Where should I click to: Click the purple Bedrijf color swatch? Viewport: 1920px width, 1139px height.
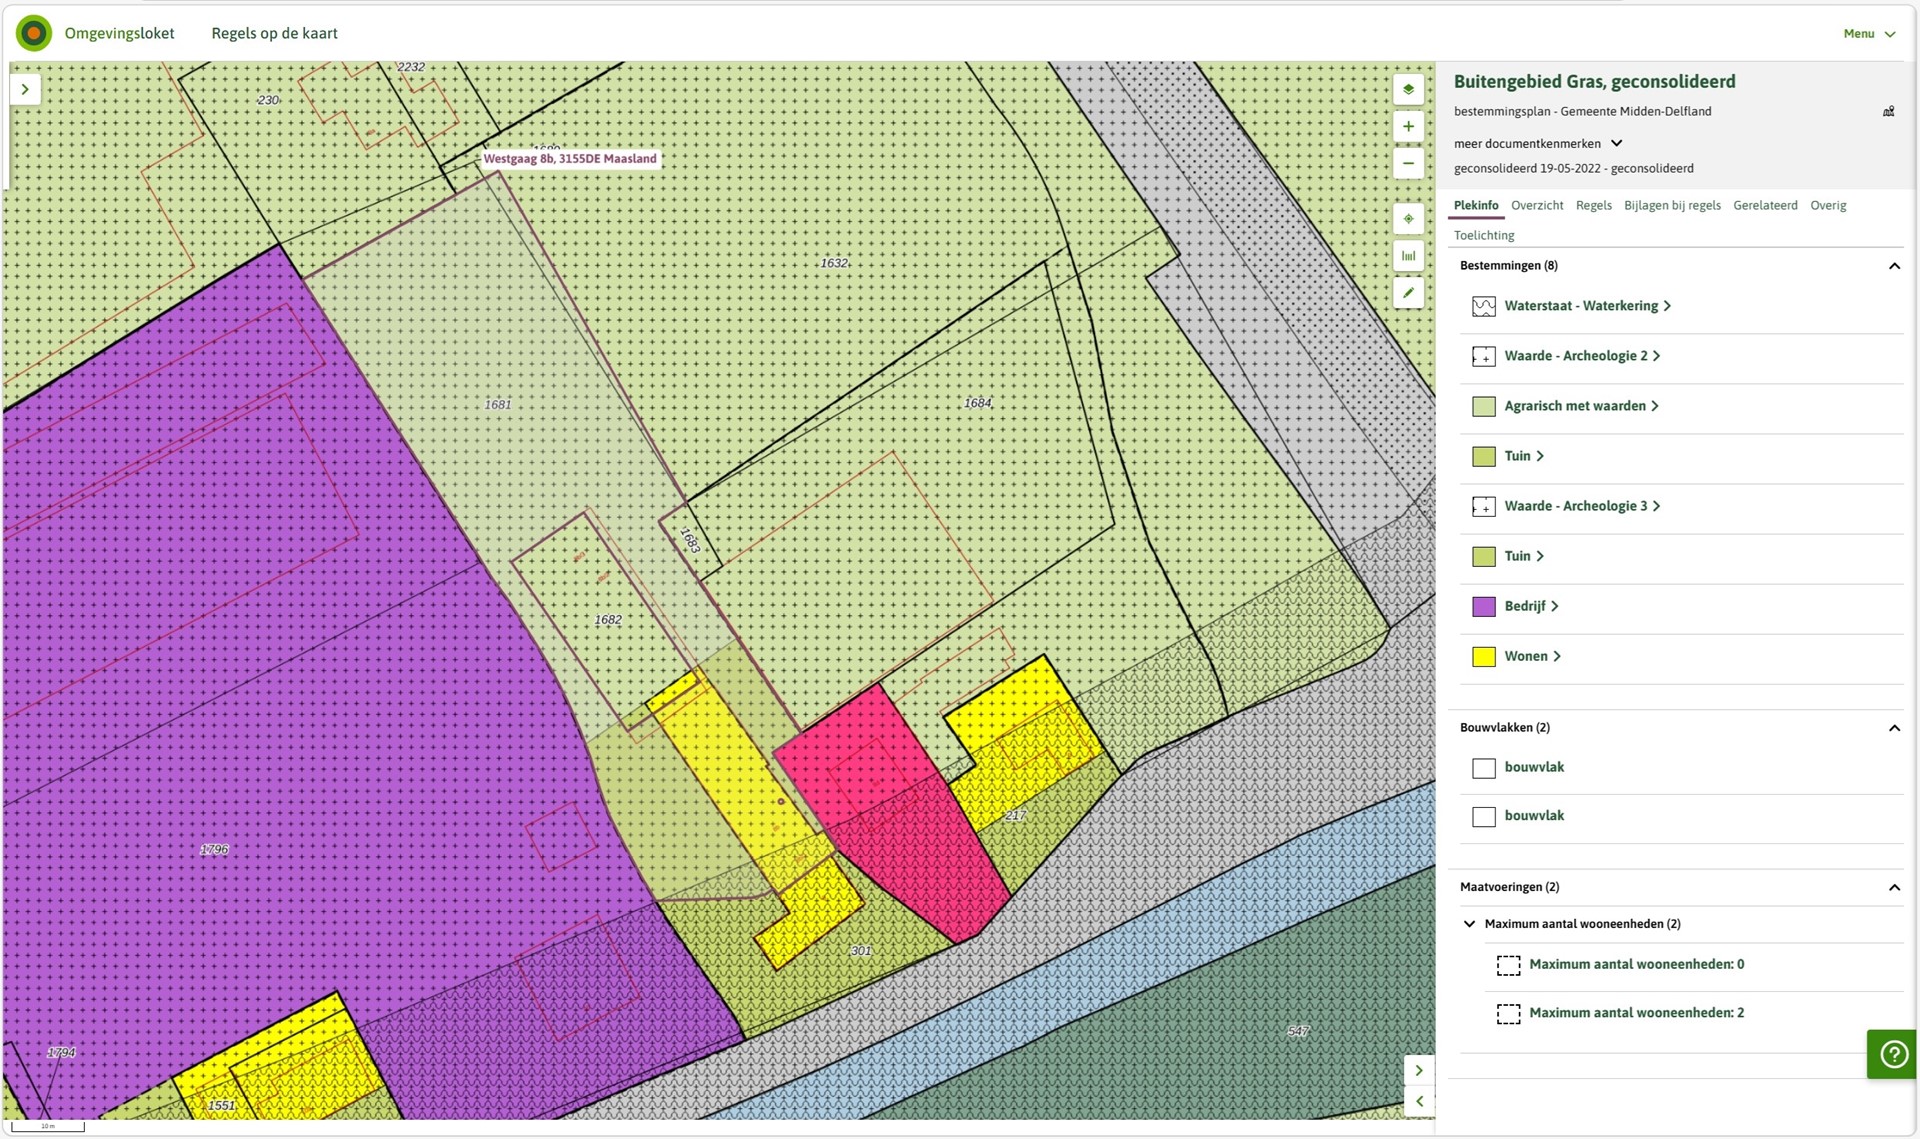pos(1484,607)
